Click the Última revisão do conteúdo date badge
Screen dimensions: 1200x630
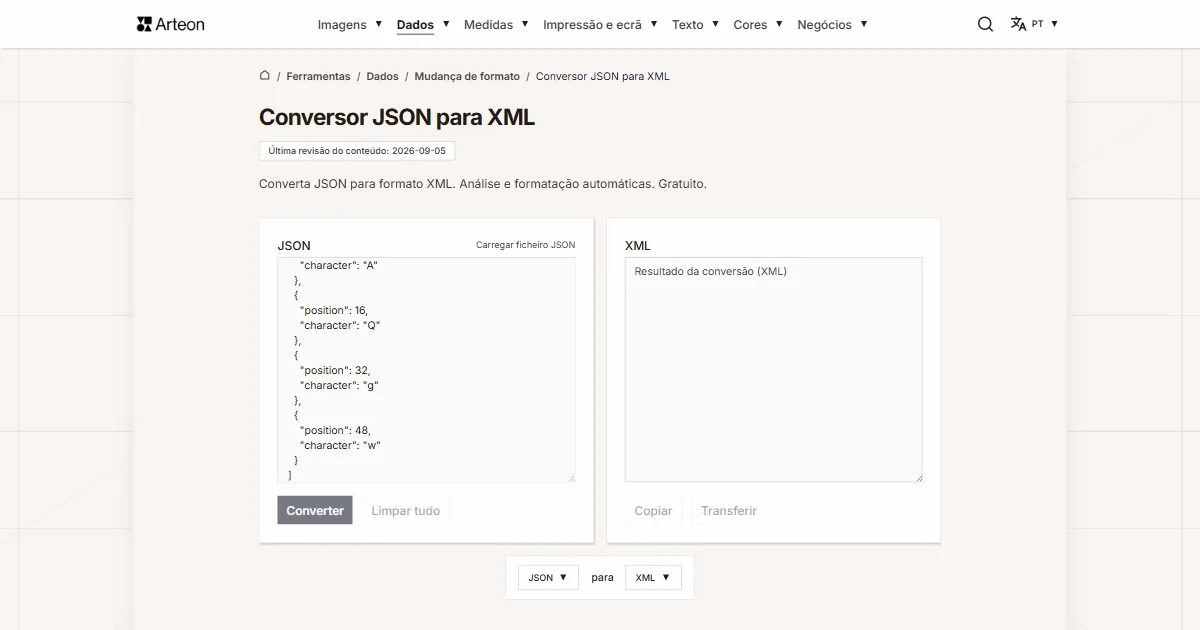tap(357, 151)
